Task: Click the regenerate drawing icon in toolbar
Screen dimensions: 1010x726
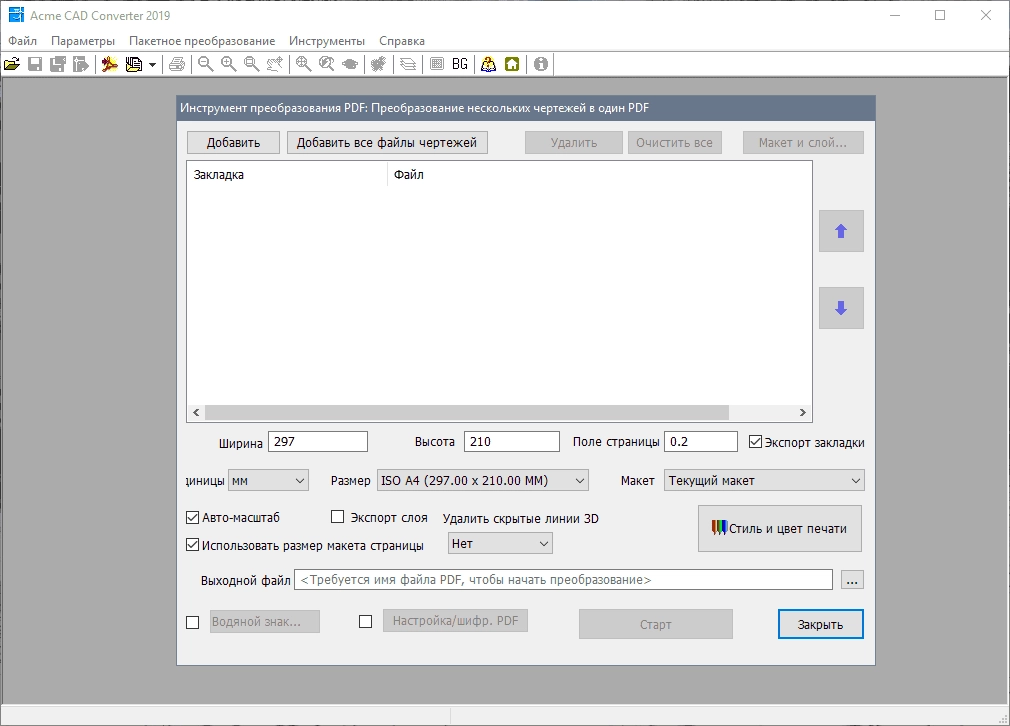Action: pyautogui.click(x=379, y=64)
